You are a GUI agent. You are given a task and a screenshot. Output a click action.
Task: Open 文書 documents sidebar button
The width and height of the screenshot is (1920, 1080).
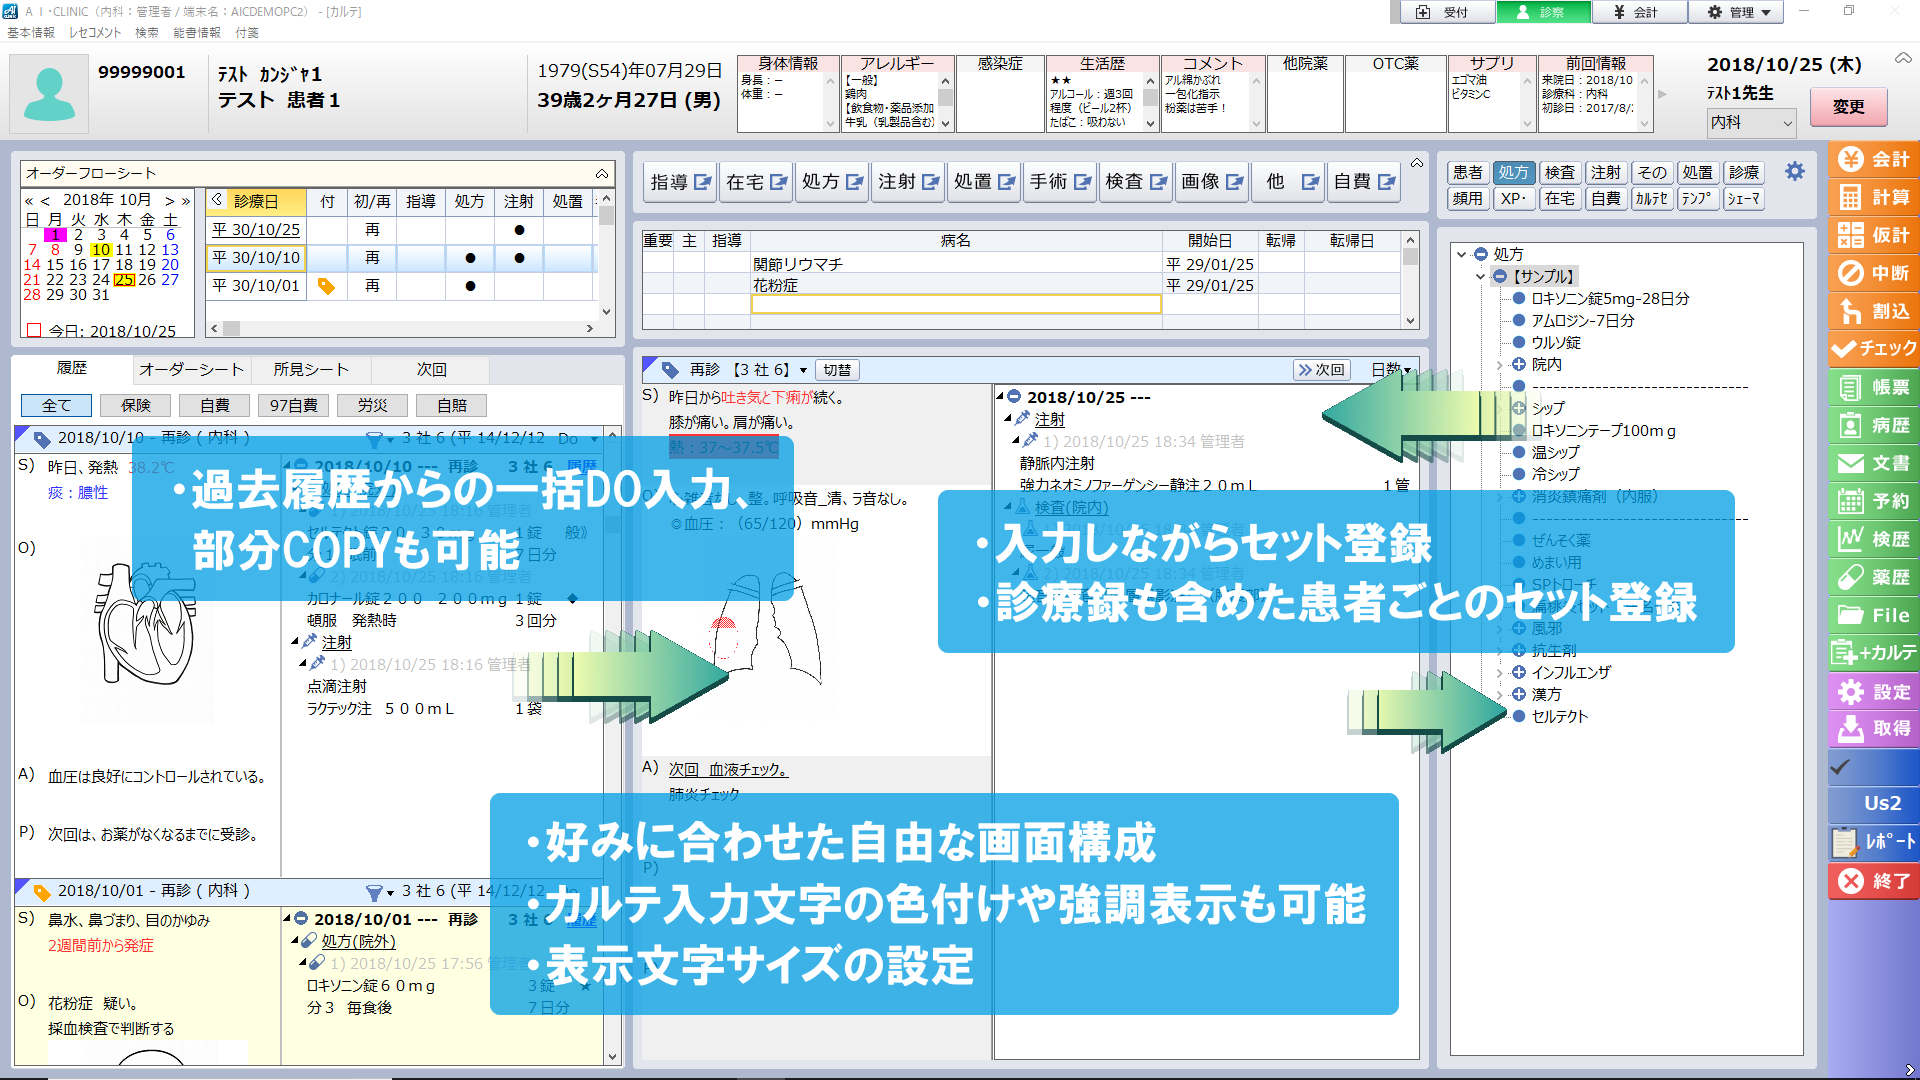pos(1874,464)
